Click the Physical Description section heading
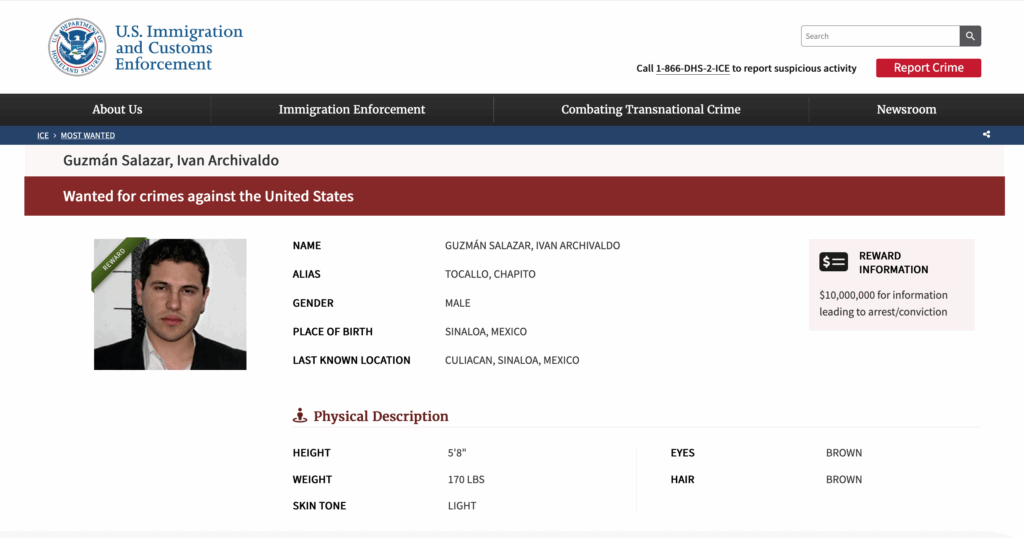The width and height of the screenshot is (1024, 538). (381, 416)
